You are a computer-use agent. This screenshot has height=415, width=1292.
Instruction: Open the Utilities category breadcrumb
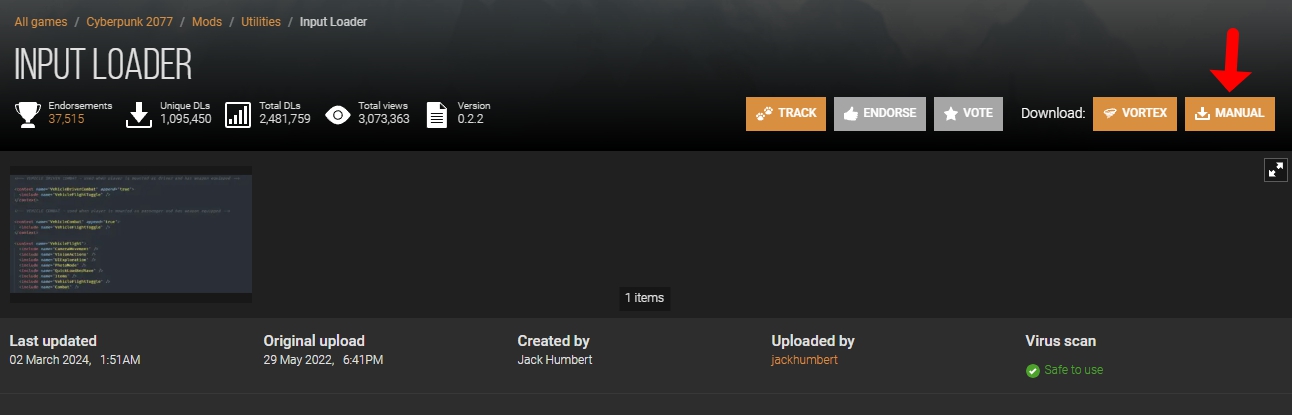click(261, 22)
